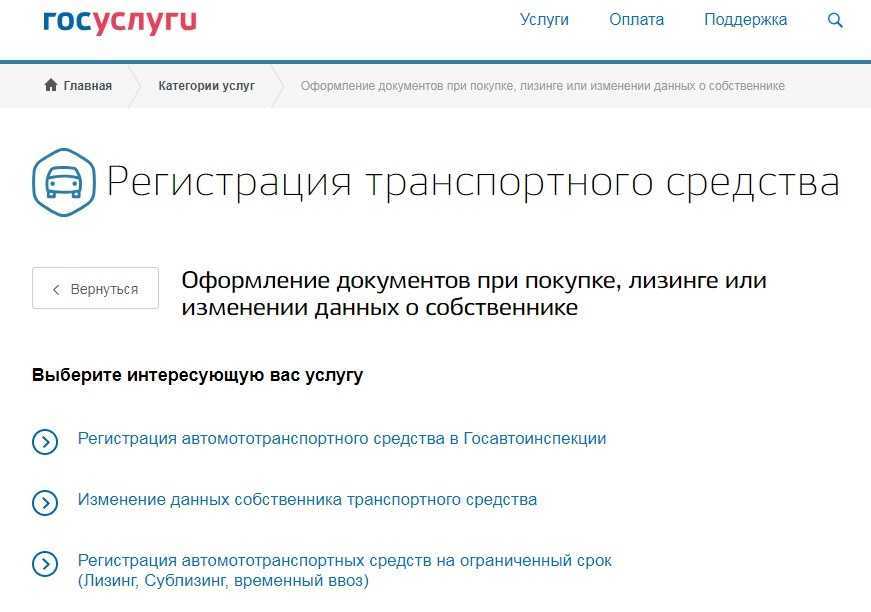The image size is (871, 612).
Task: Click the home icon in breadcrumbs
Action: click(51, 86)
